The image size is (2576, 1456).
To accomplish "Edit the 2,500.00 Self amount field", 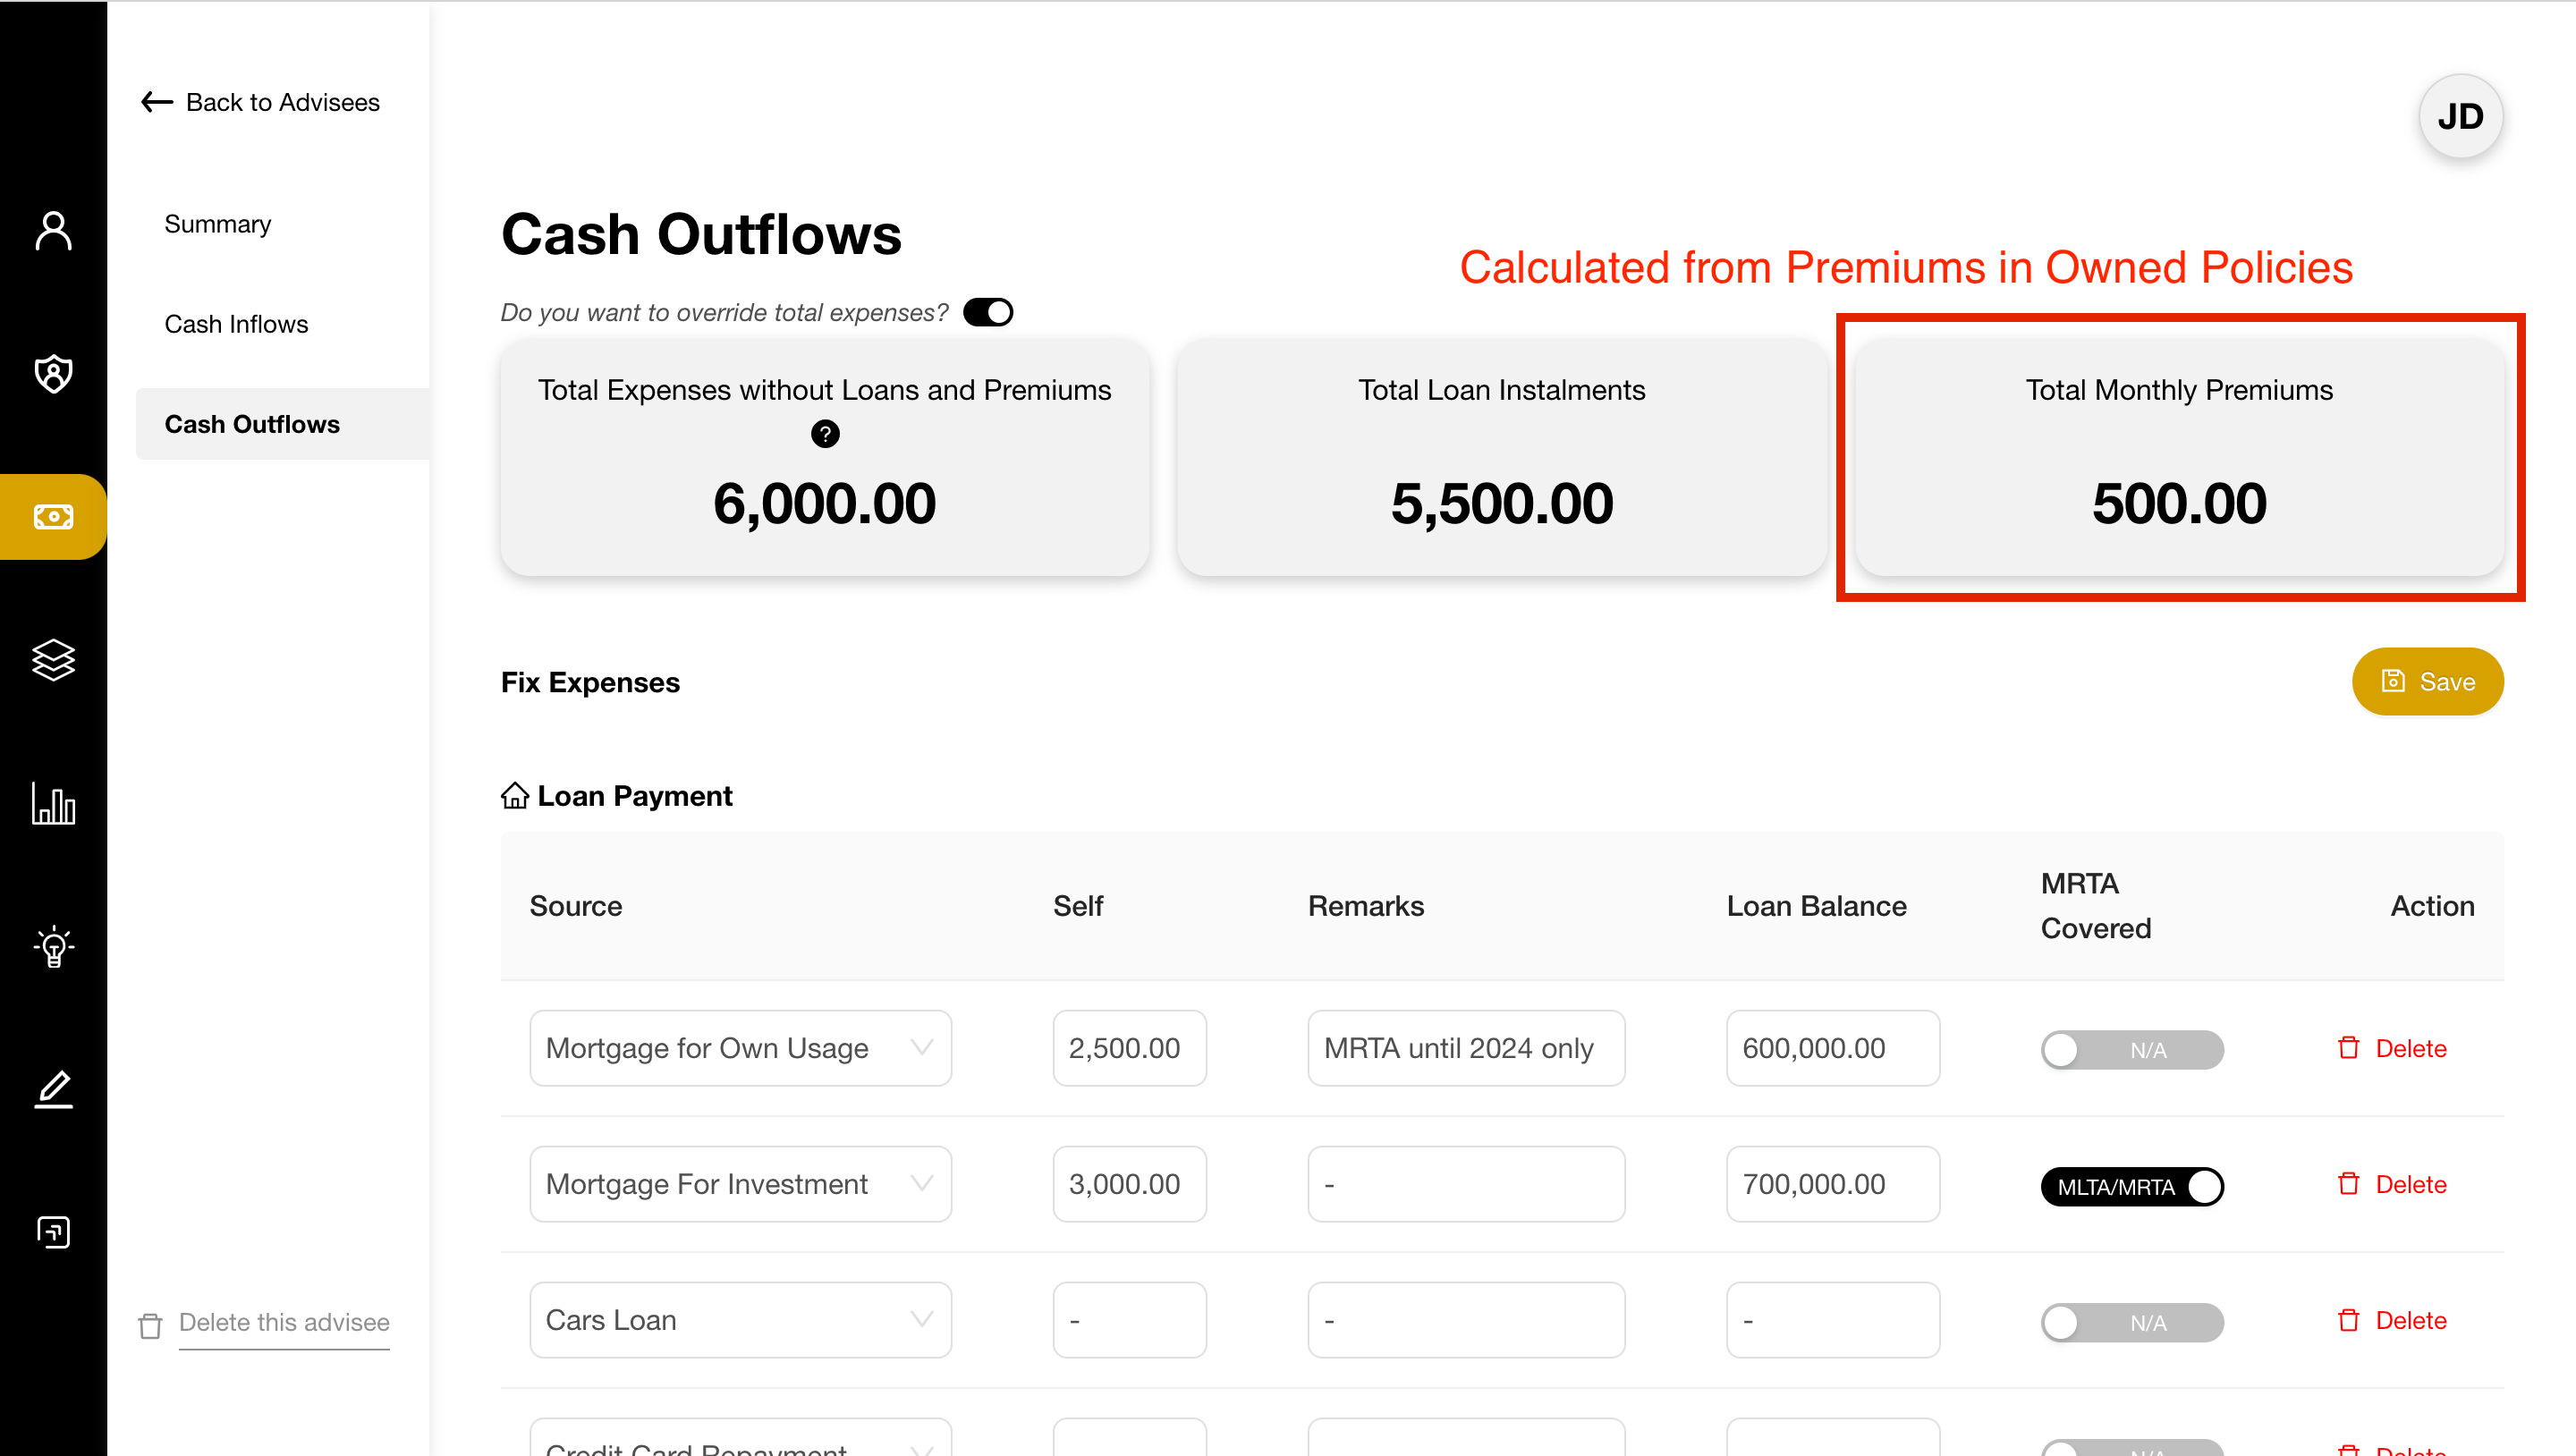I will [x=1129, y=1048].
